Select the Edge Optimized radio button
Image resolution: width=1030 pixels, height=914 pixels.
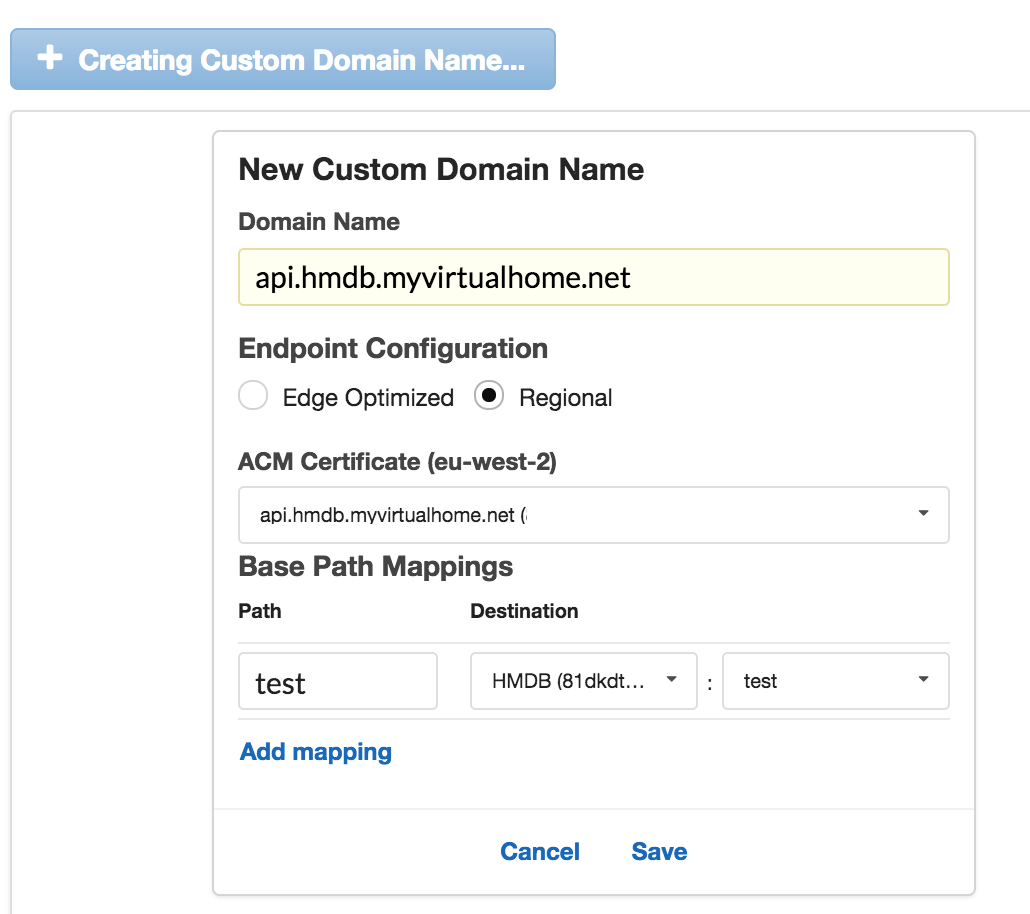coord(253,397)
